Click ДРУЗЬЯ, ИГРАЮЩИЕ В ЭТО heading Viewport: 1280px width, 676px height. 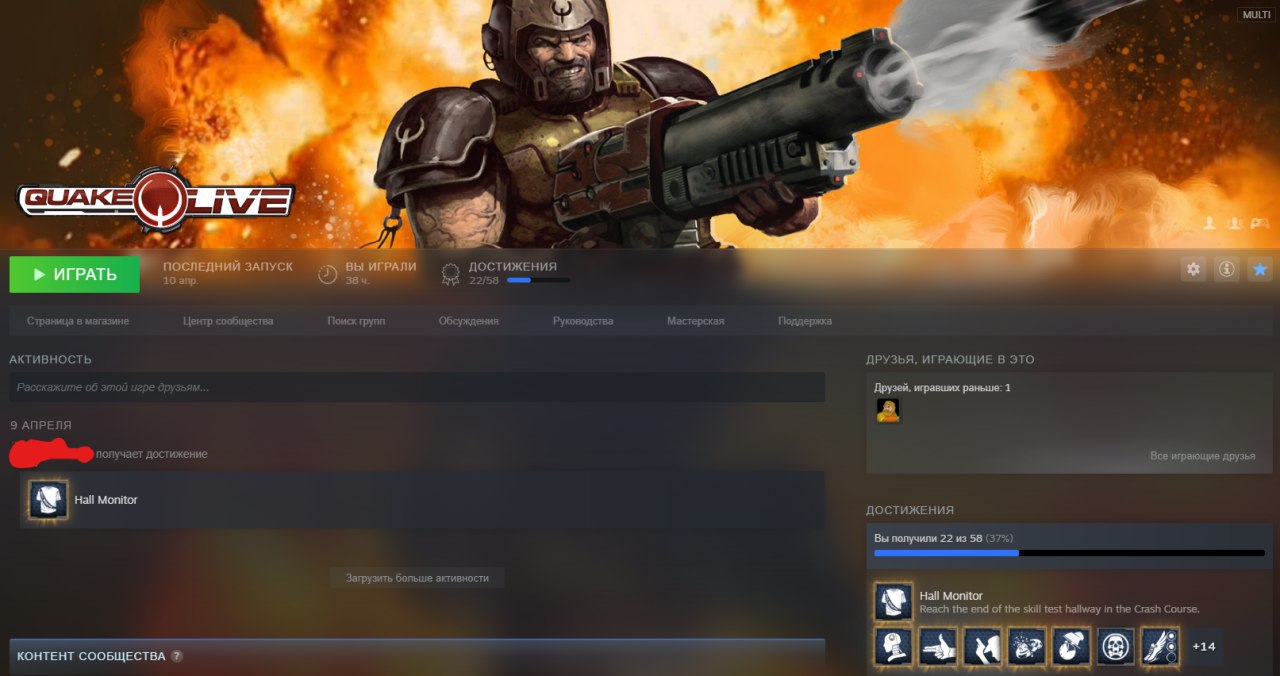point(950,359)
